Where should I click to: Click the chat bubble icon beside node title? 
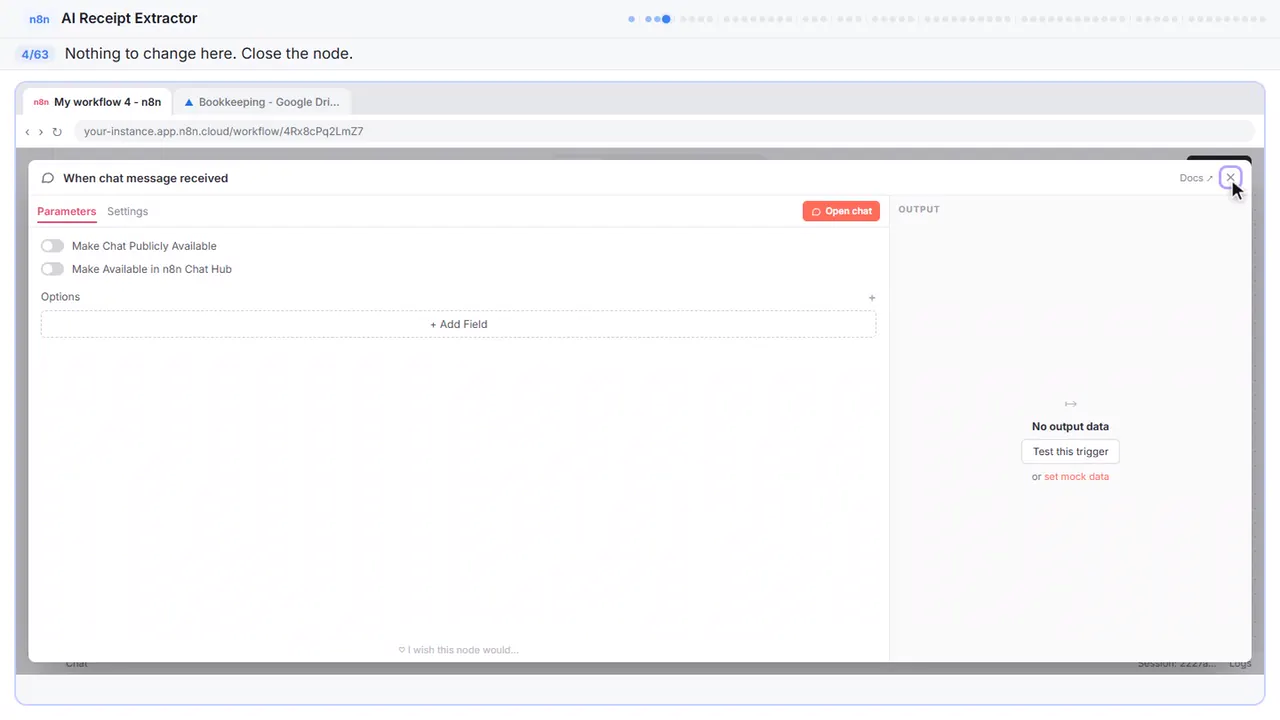click(47, 178)
